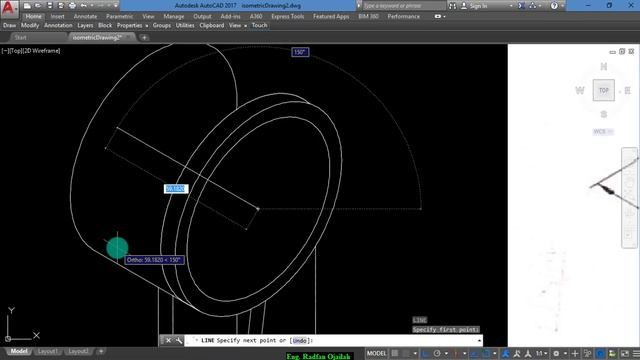
Task: Click the Undo arrow icon
Action: (84, 6)
